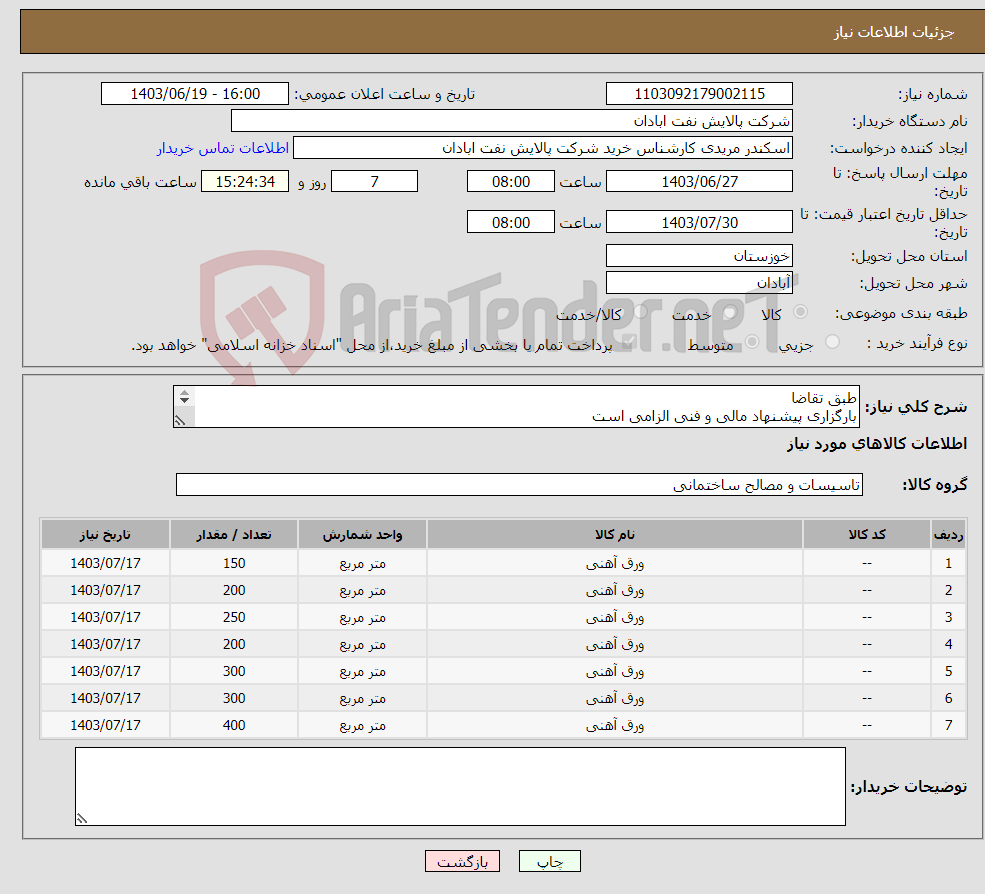Click the remaining days field showing 7
Image resolution: width=985 pixels, height=894 pixels.
click(x=374, y=182)
